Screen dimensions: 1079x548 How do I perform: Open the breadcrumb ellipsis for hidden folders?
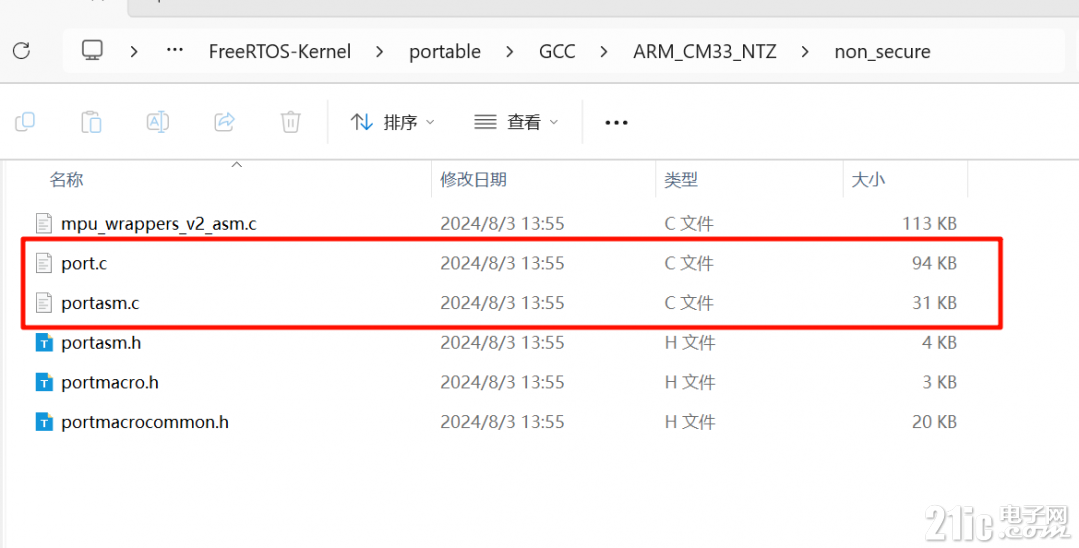[x=175, y=50]
